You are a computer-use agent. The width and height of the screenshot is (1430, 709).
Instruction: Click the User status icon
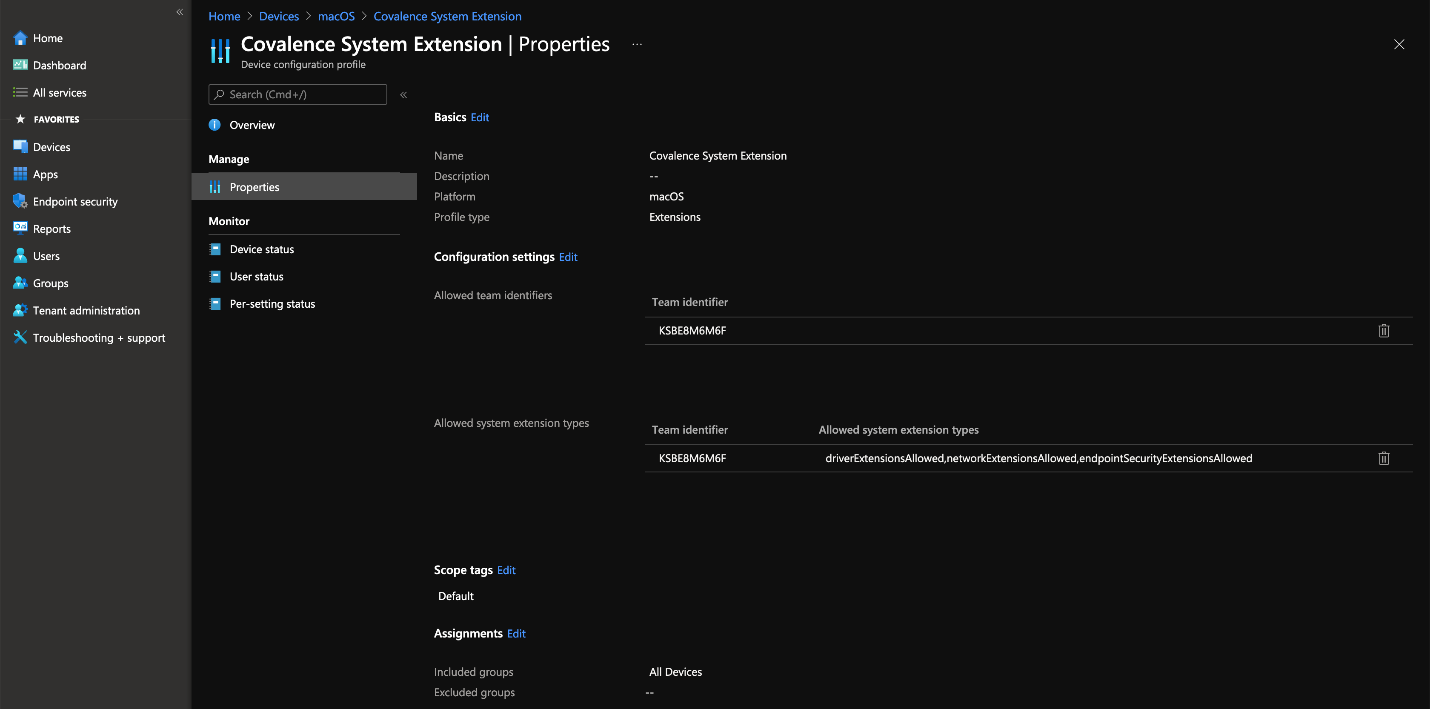pyautogui.click(x=214, y=276)
